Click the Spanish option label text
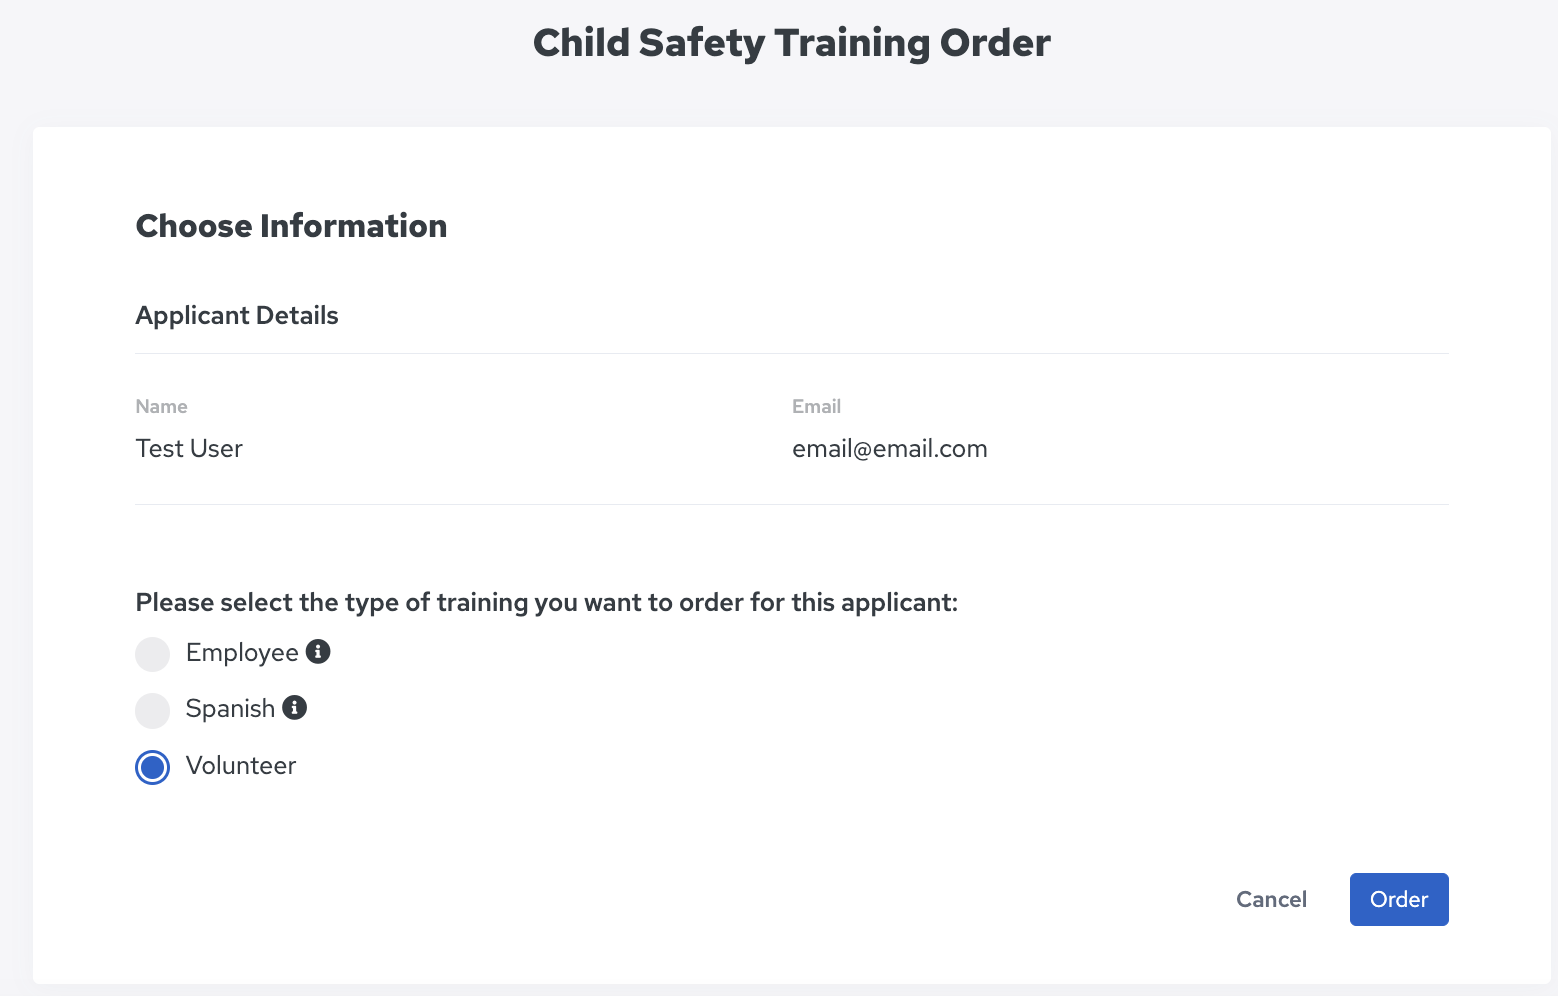Image resolution: width=1558 pixels, height=996 pixels. [x=230, y=709]
